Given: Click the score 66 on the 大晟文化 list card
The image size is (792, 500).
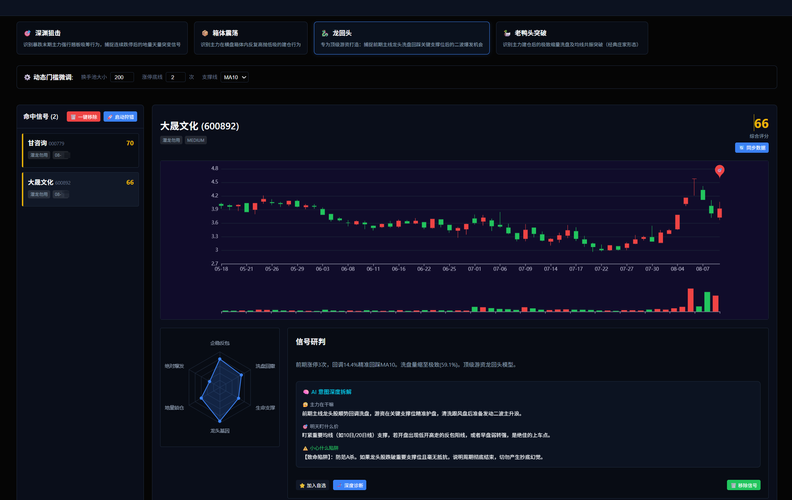Looking at the screenshot, I should (x=130, y=182).
